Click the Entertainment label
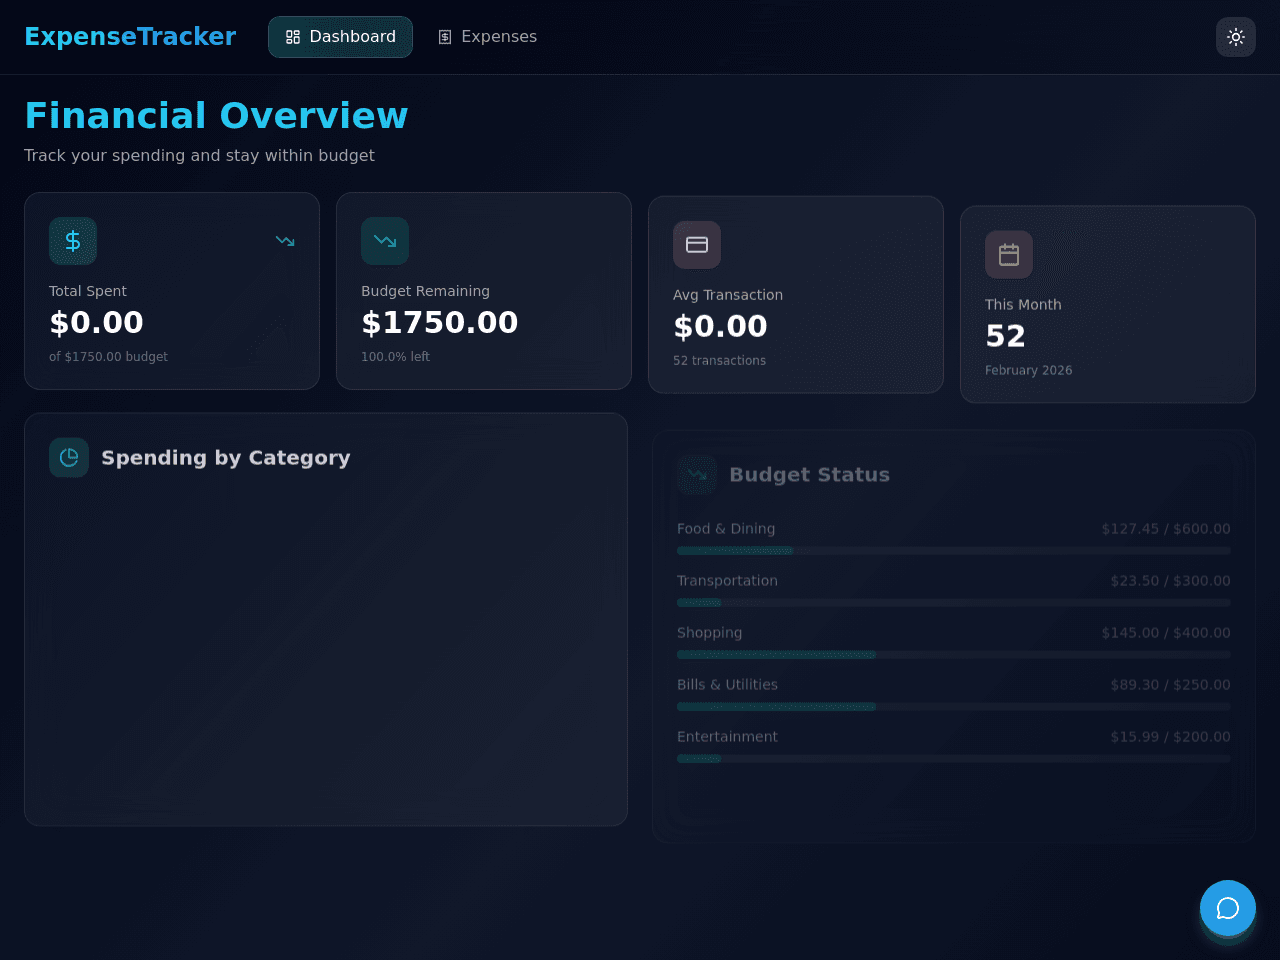The width and height of the screenshot is (1280, 960). (x=727, y=737)
